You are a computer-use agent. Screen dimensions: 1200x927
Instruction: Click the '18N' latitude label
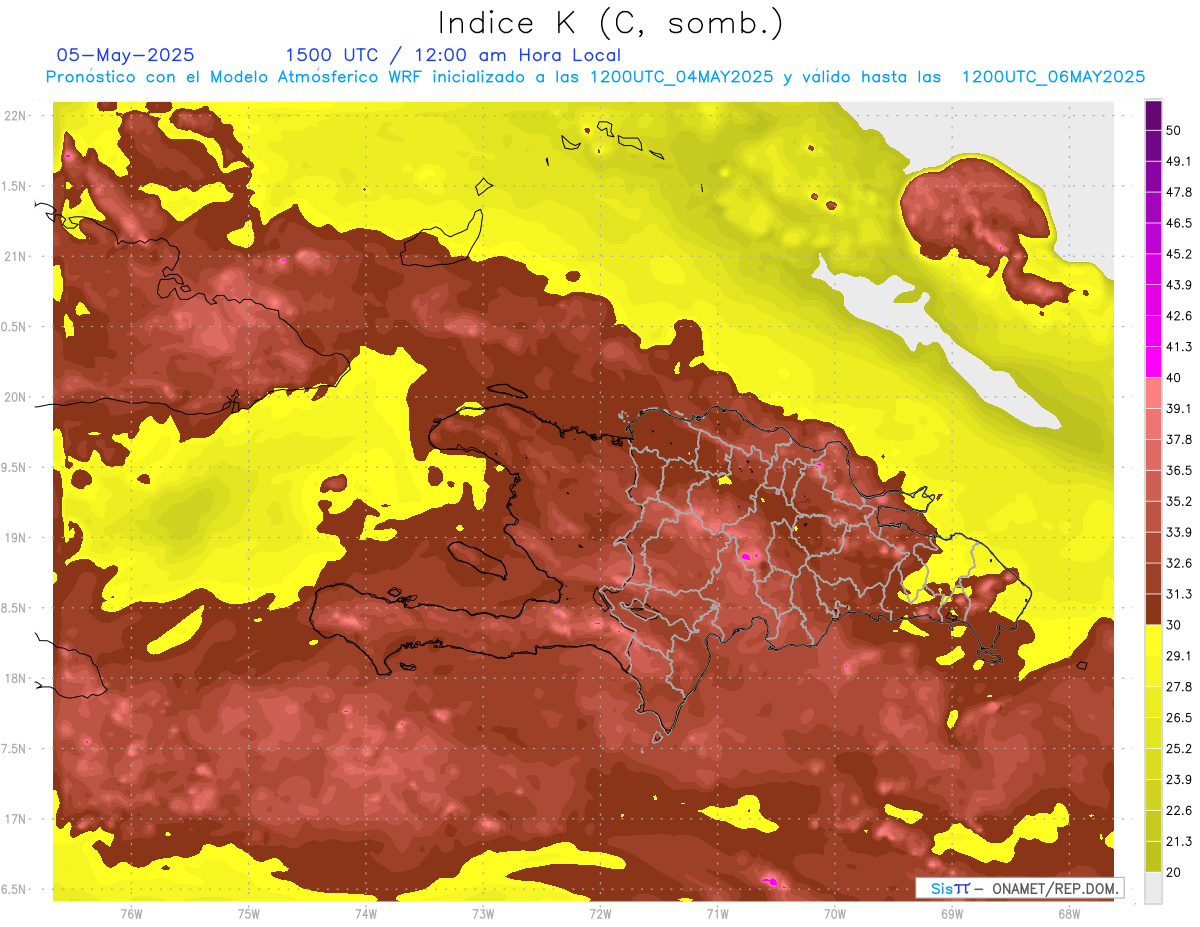[16, 678]
